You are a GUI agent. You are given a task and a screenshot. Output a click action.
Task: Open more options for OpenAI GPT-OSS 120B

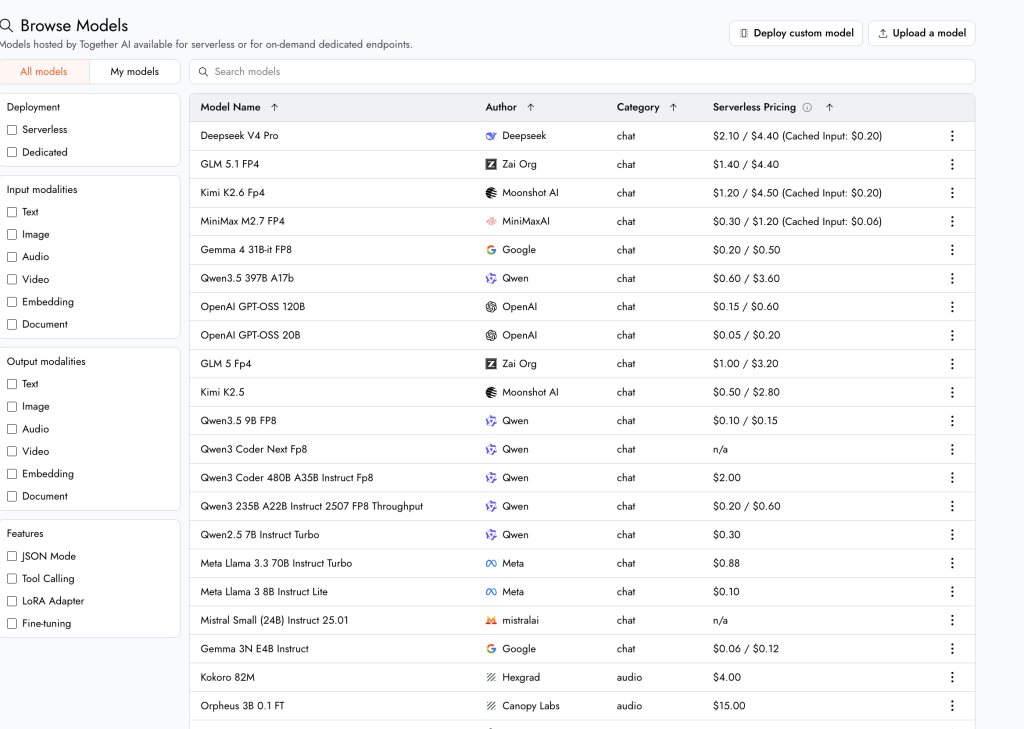952,307
